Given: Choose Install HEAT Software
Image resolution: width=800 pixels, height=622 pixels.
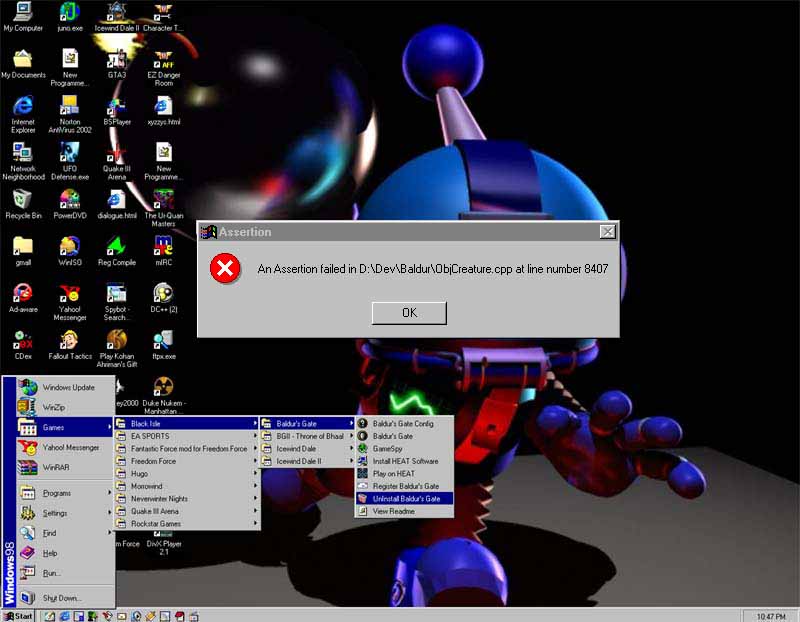Looking at the screenshot, I should (x=404, y=461).
